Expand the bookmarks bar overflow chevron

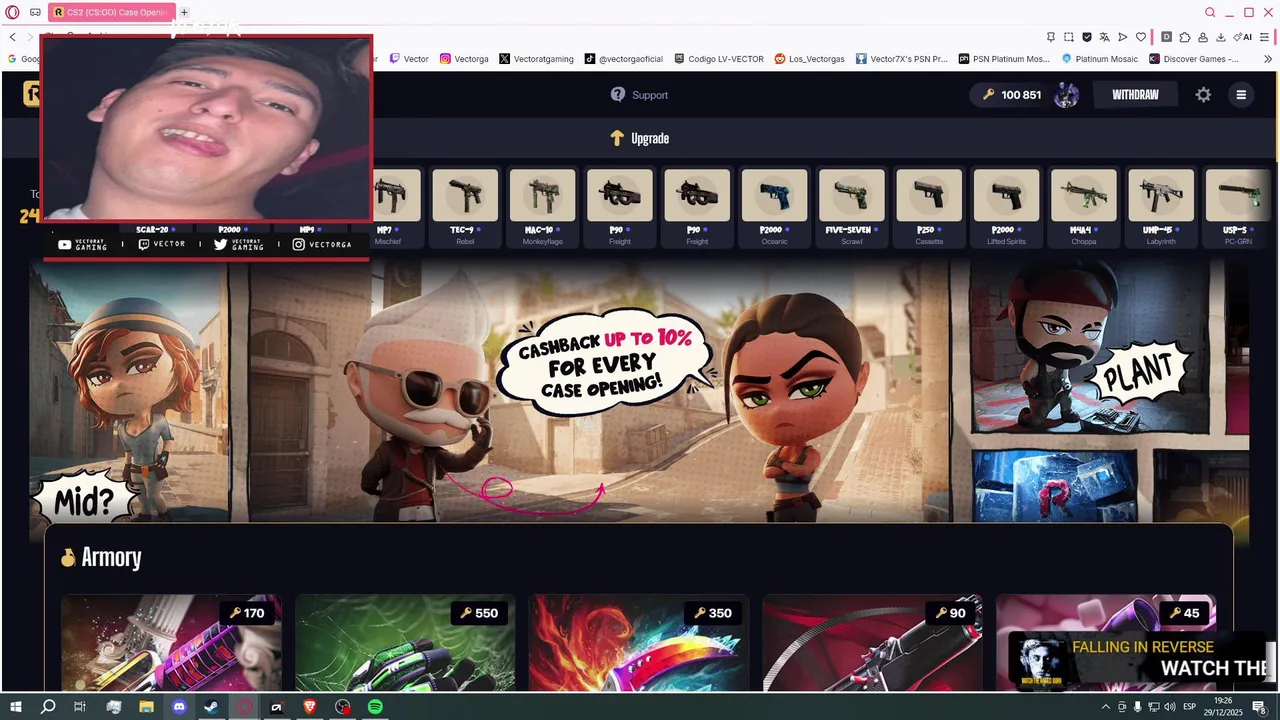1268,59
